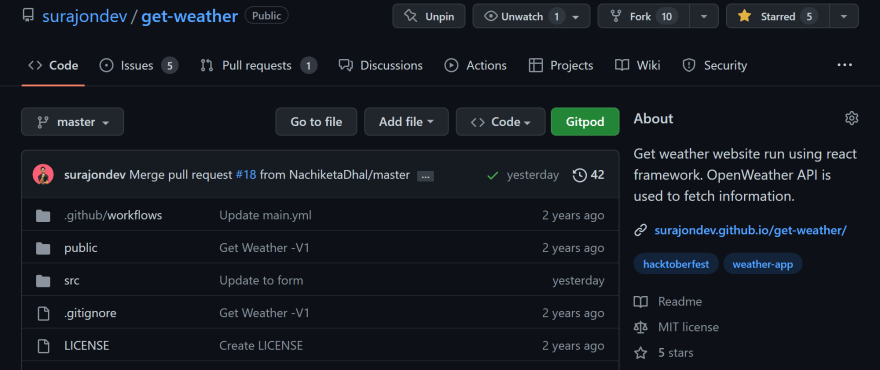
Task: Open the latest commit dated yesterday
Action: click(533, 175)
